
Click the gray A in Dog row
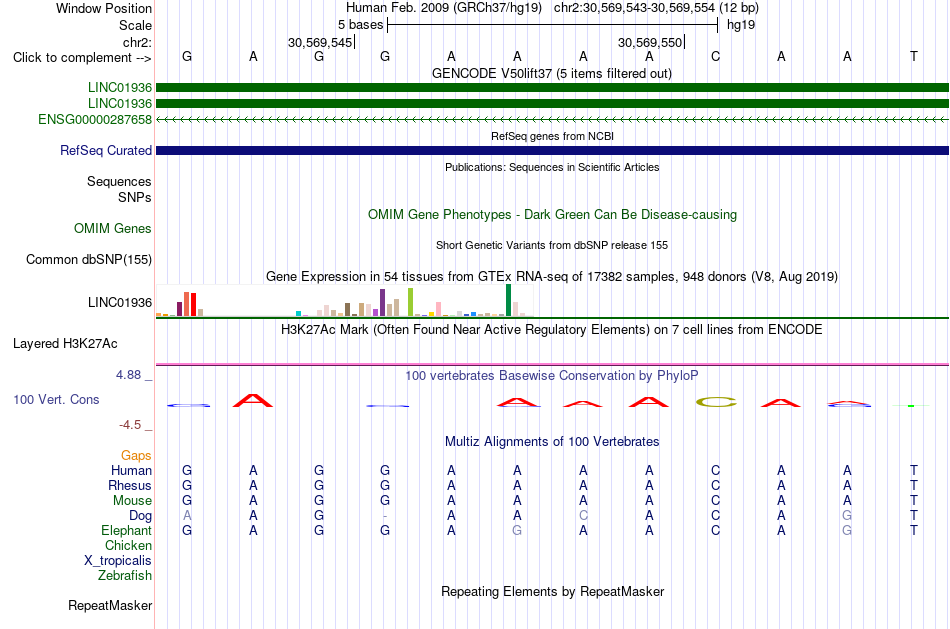point(187,516)
